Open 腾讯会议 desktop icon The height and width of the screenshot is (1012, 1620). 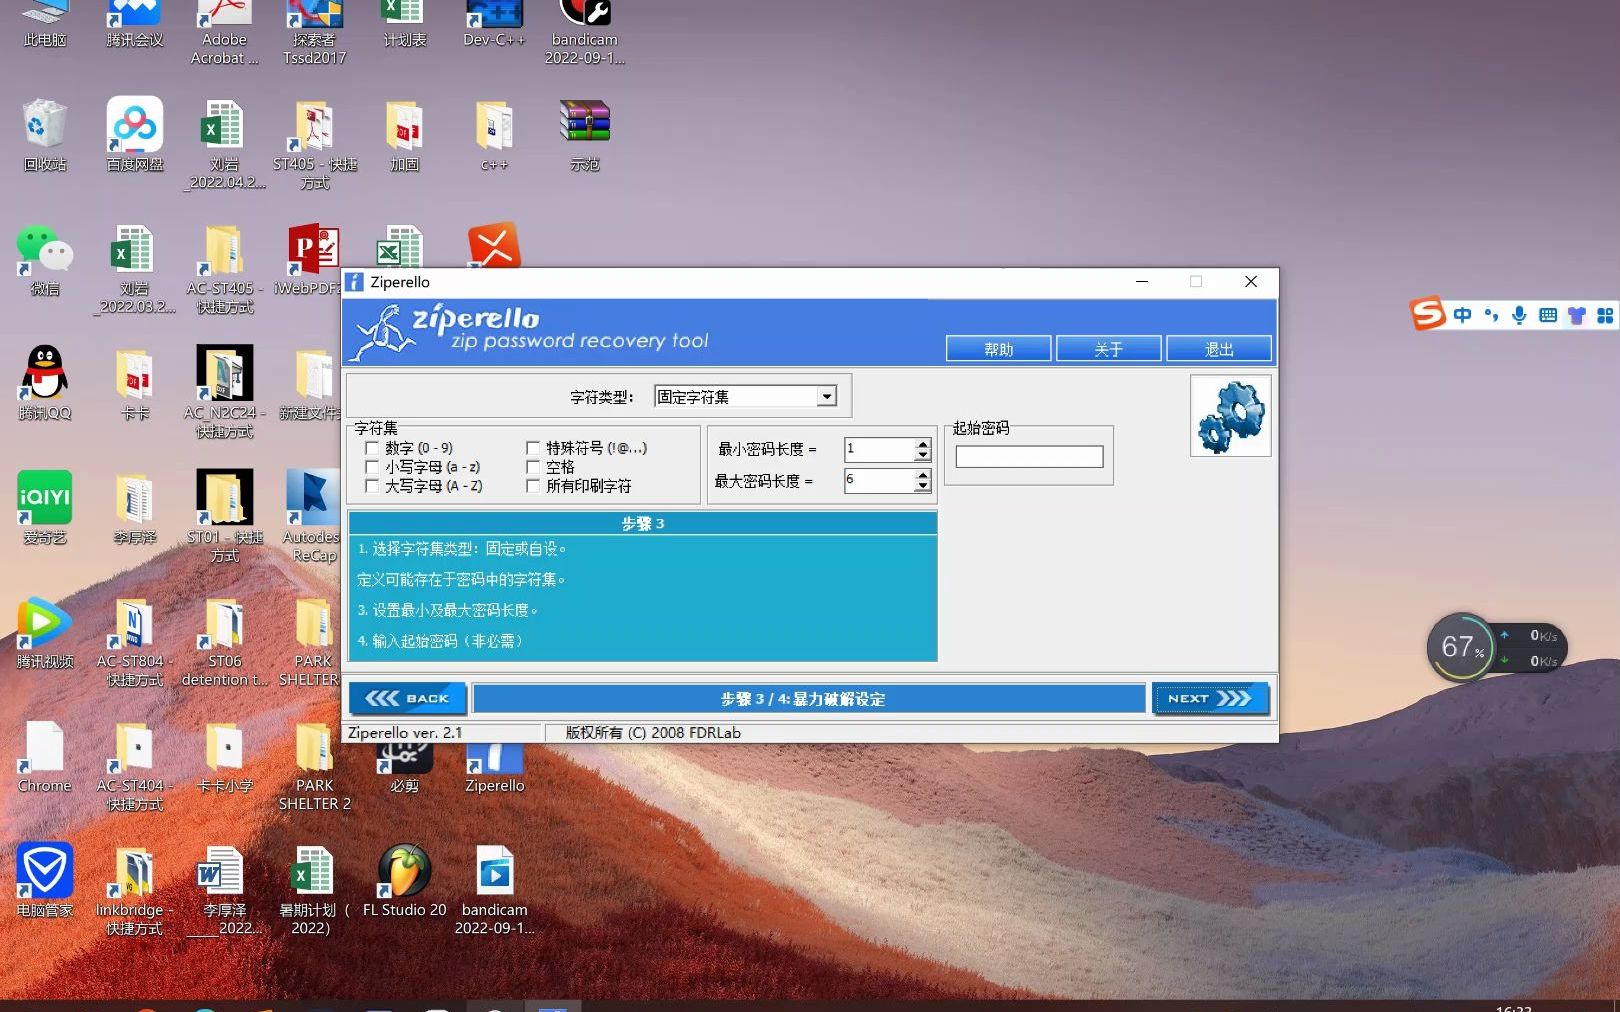134,26
